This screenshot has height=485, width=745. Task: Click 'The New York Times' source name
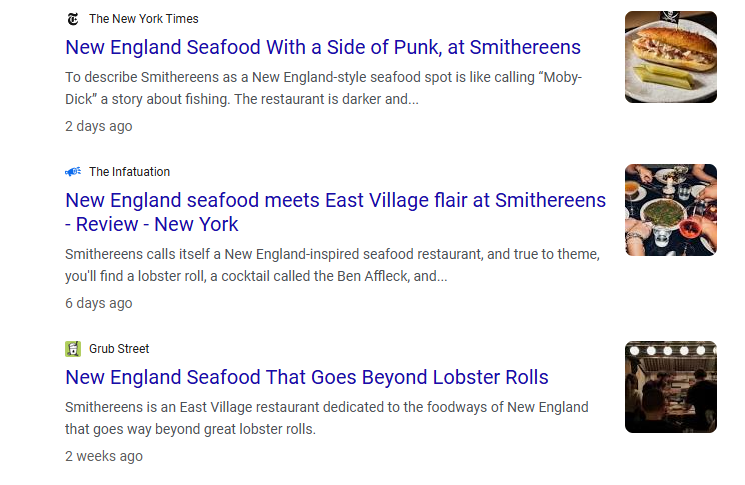point(143,19)
